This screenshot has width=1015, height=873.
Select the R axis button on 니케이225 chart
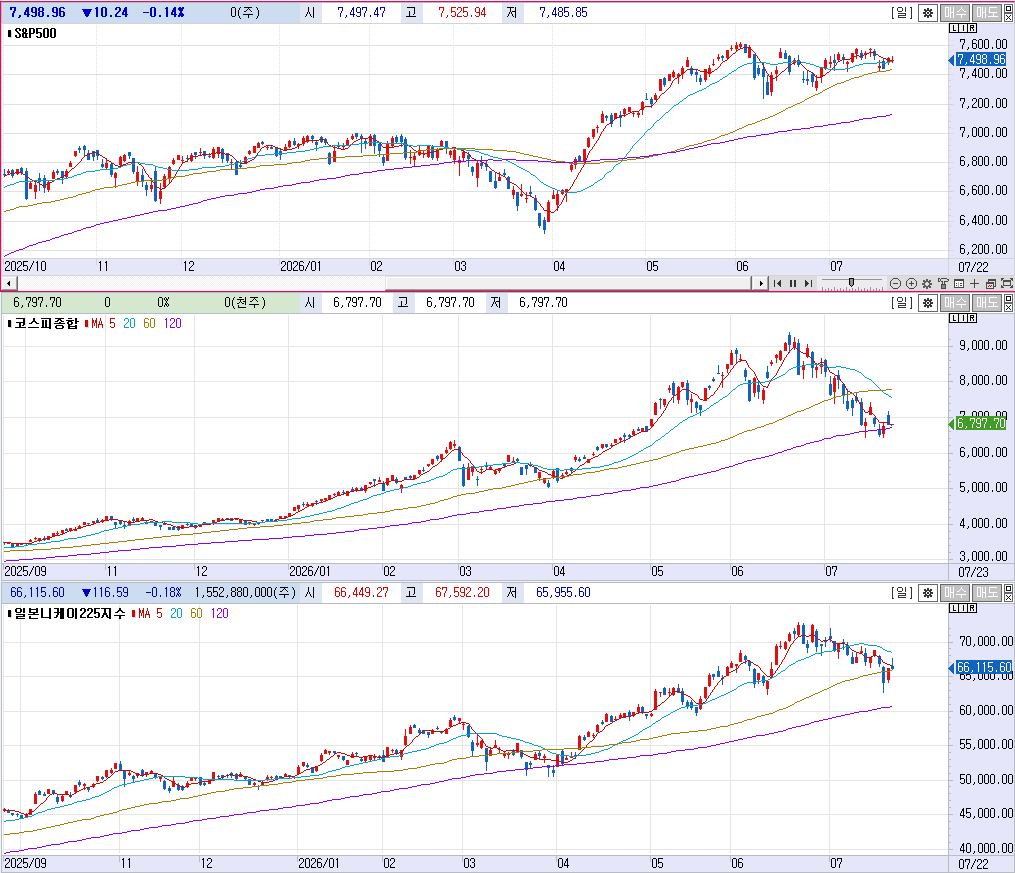coord(972,608)
